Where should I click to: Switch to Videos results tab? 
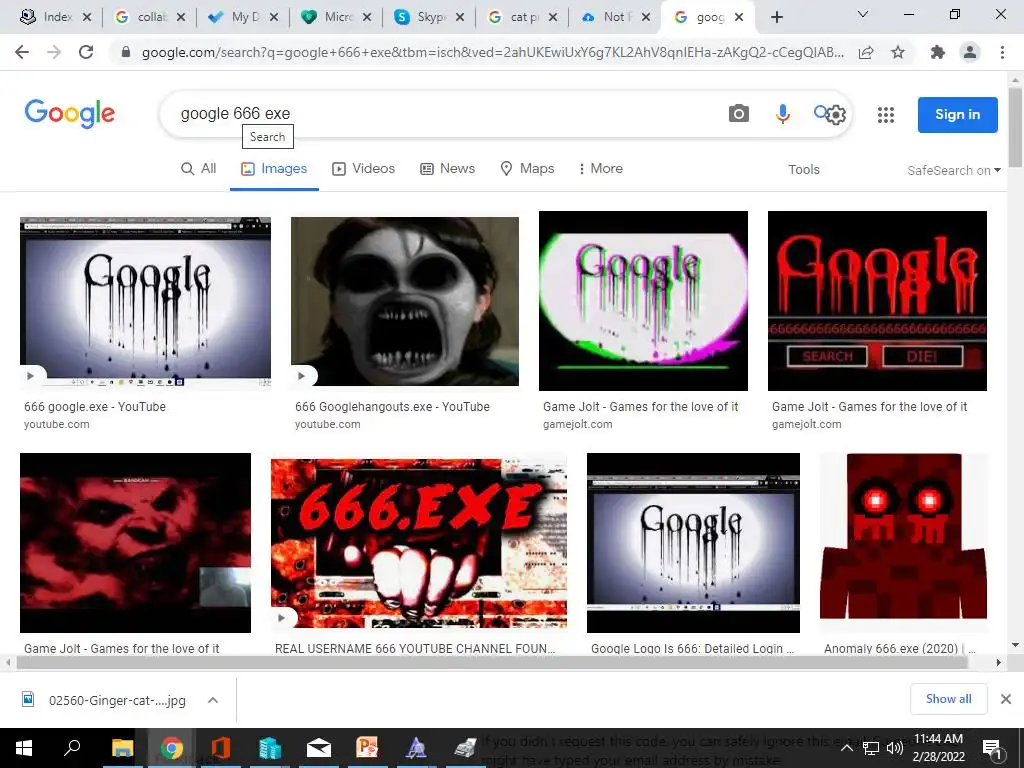pos(364,168)
